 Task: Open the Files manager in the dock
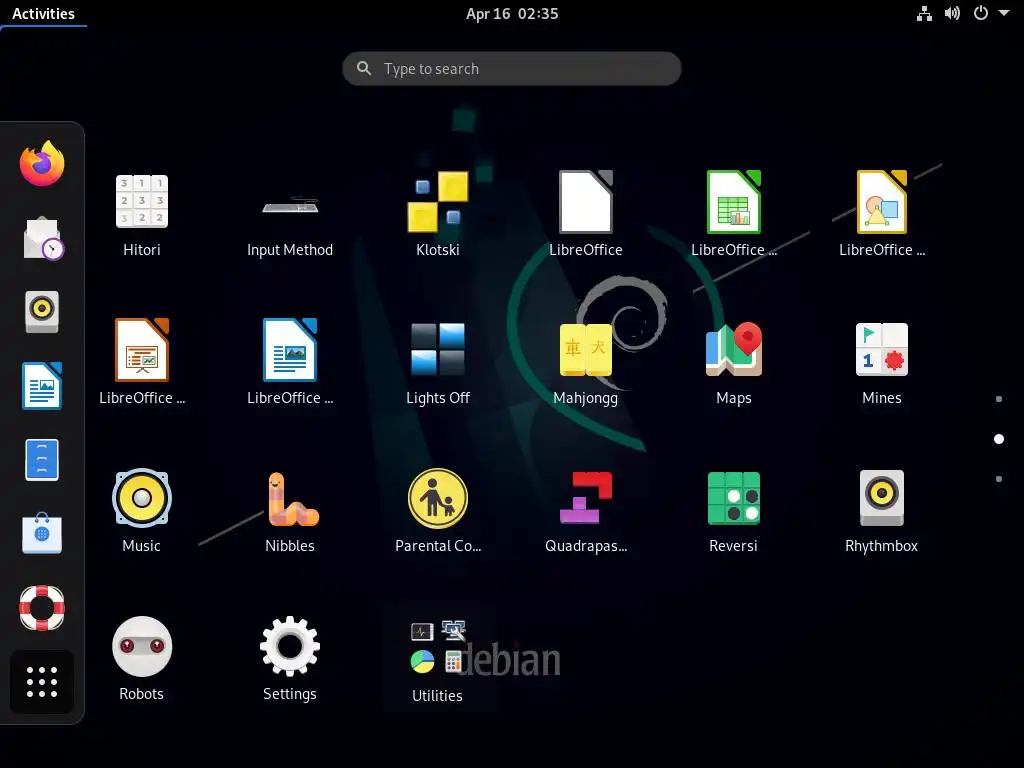pyautogui.click(x=42, y=460)
